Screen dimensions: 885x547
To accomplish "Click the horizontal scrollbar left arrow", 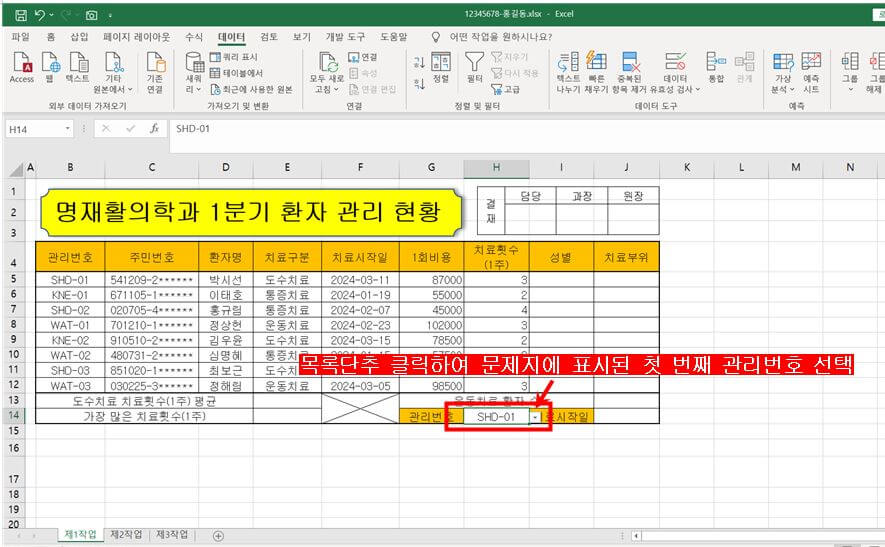I will pos(636,536).
